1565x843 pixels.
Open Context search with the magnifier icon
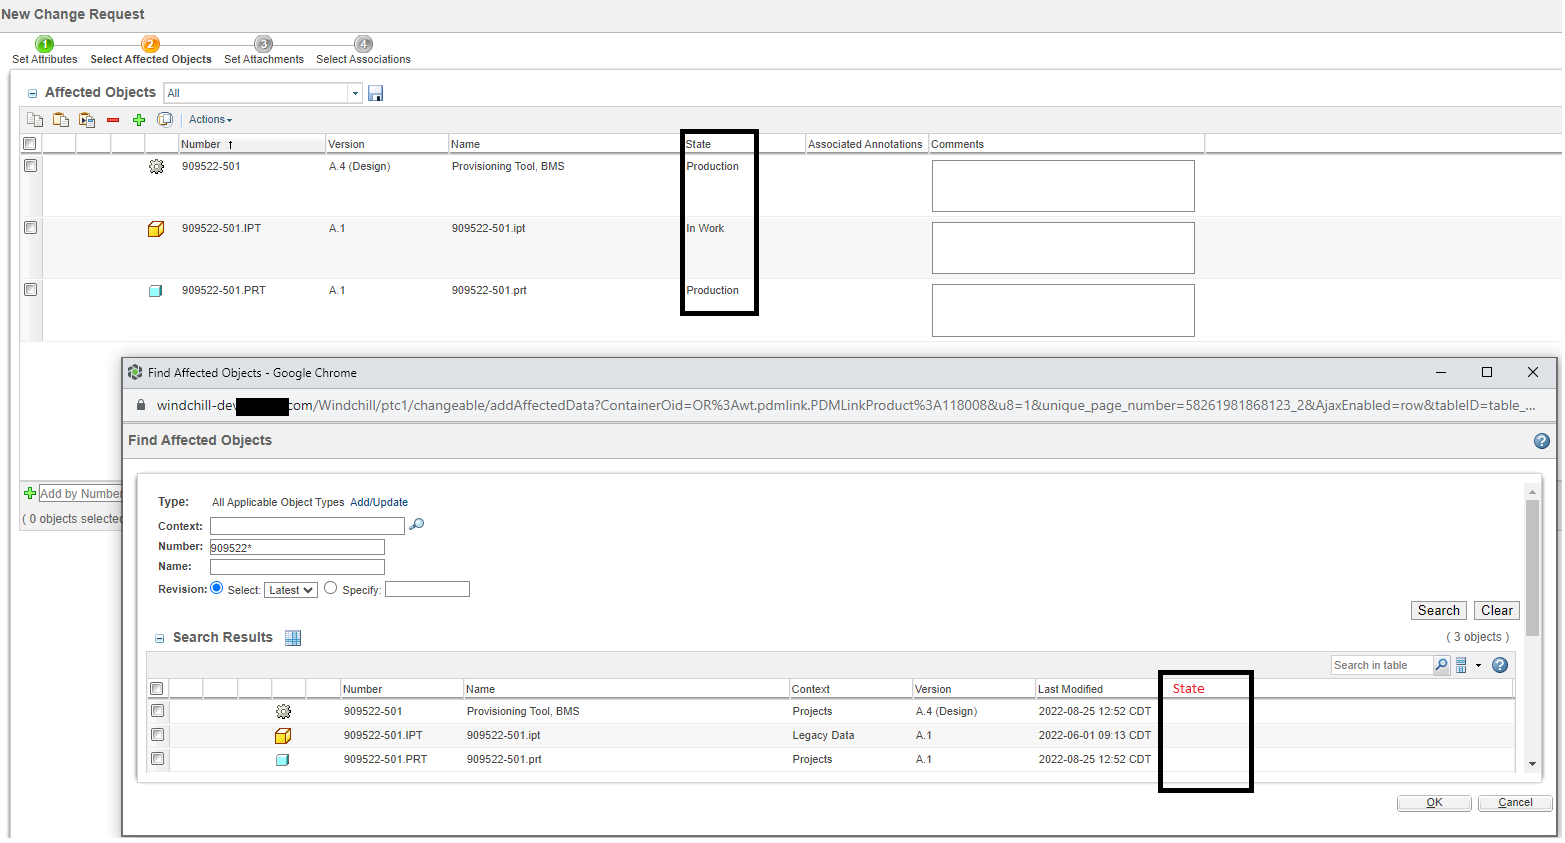pos(416,524)
